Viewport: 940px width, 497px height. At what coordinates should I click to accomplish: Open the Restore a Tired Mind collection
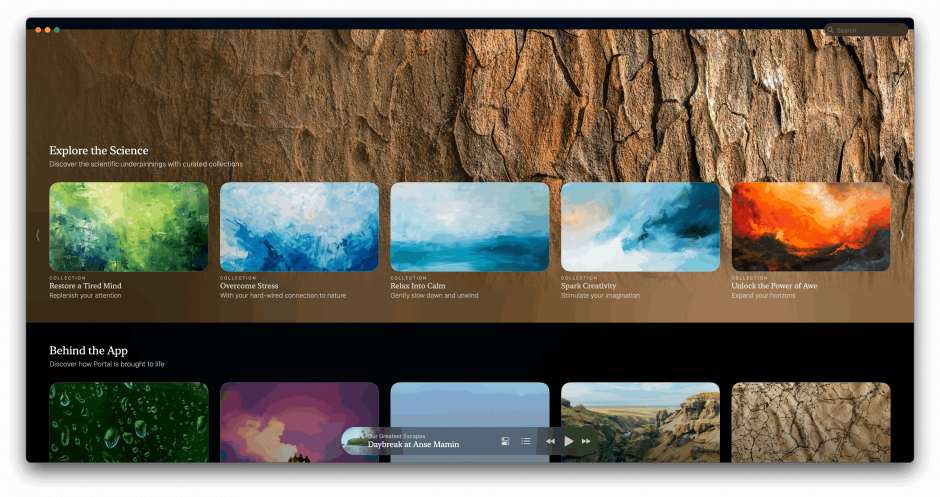pos(129,226)
